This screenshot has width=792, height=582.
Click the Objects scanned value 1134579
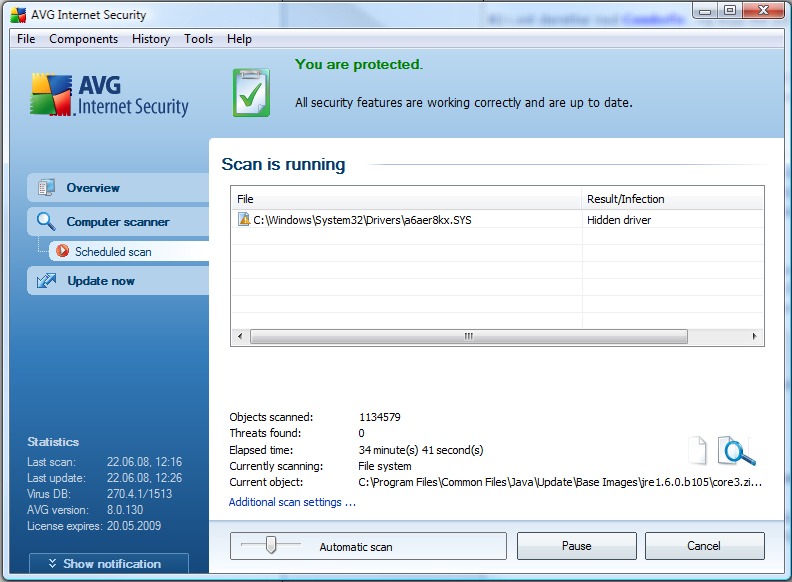(380, 417)
